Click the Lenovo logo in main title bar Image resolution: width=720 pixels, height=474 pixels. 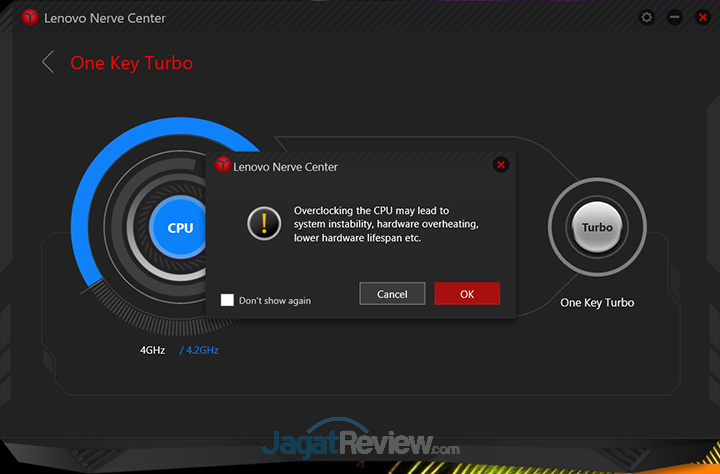[x=30, y=18]
